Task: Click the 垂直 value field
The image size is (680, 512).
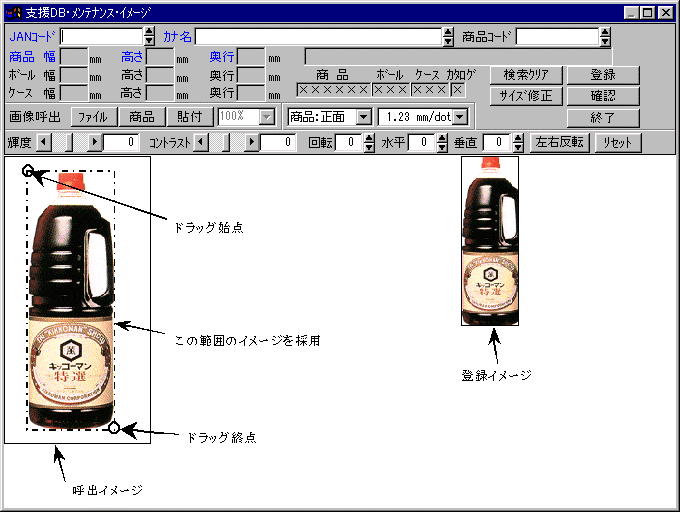Action: [497, 142]
